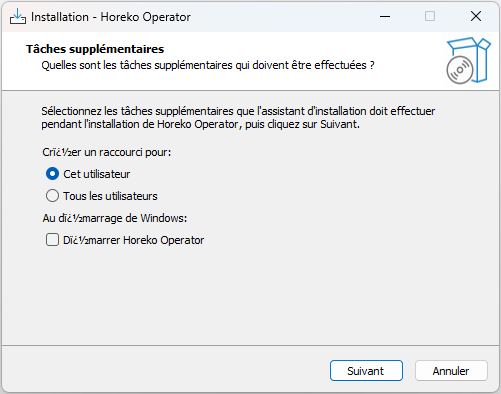Click the Annuler button
The image size is (501, 394).
pyautogui.click(x=451, y=370)
